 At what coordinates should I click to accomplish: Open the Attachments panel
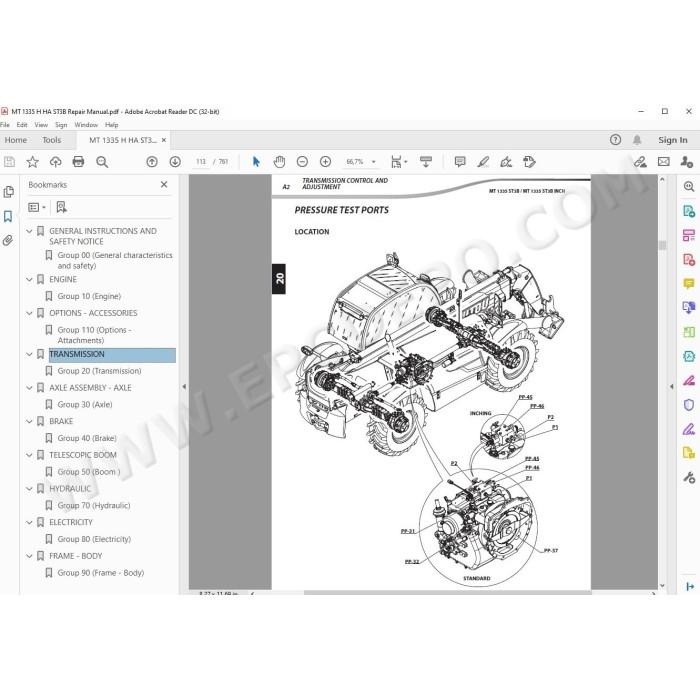coord(8,241)
